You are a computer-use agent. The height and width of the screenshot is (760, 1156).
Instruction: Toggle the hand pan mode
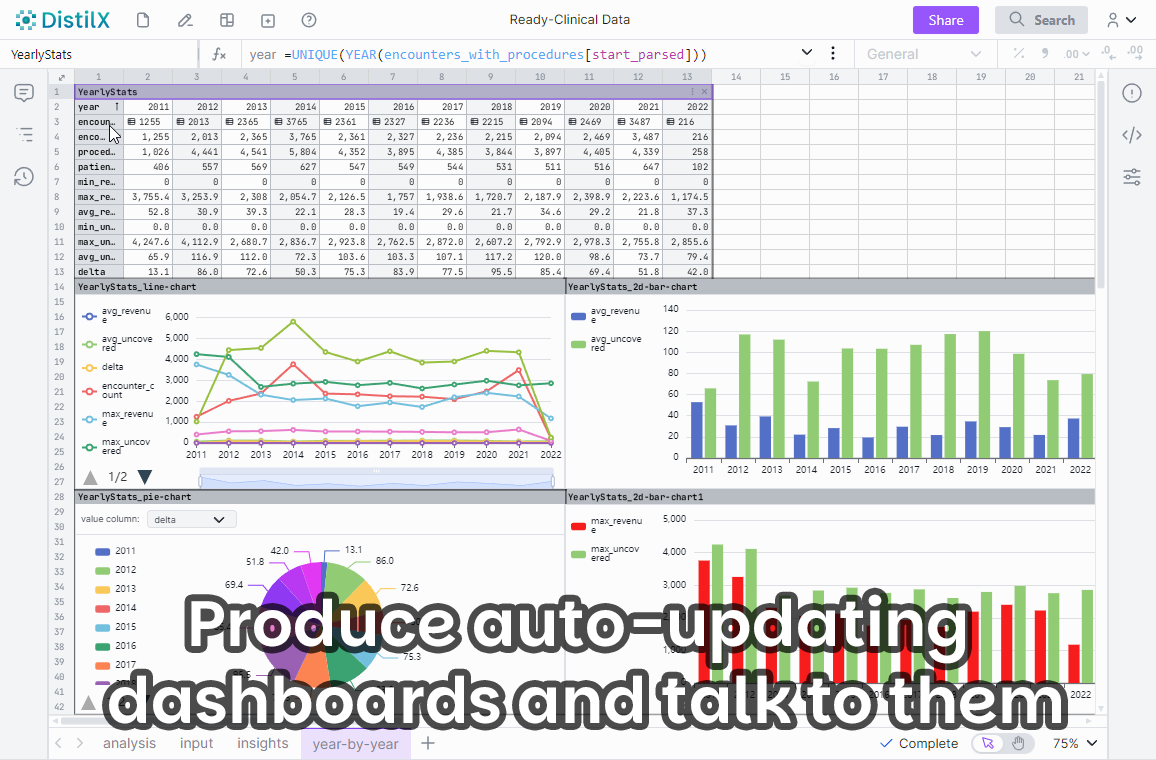1018,743
